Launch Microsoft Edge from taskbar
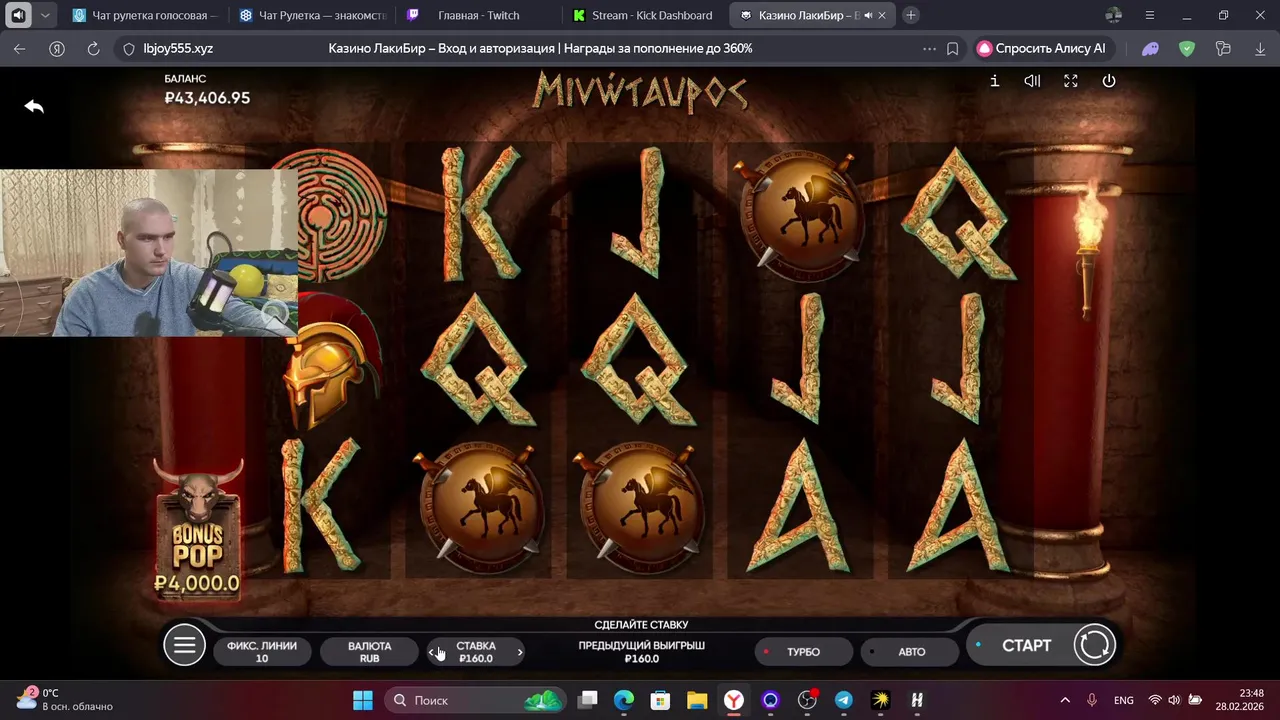 624,700
